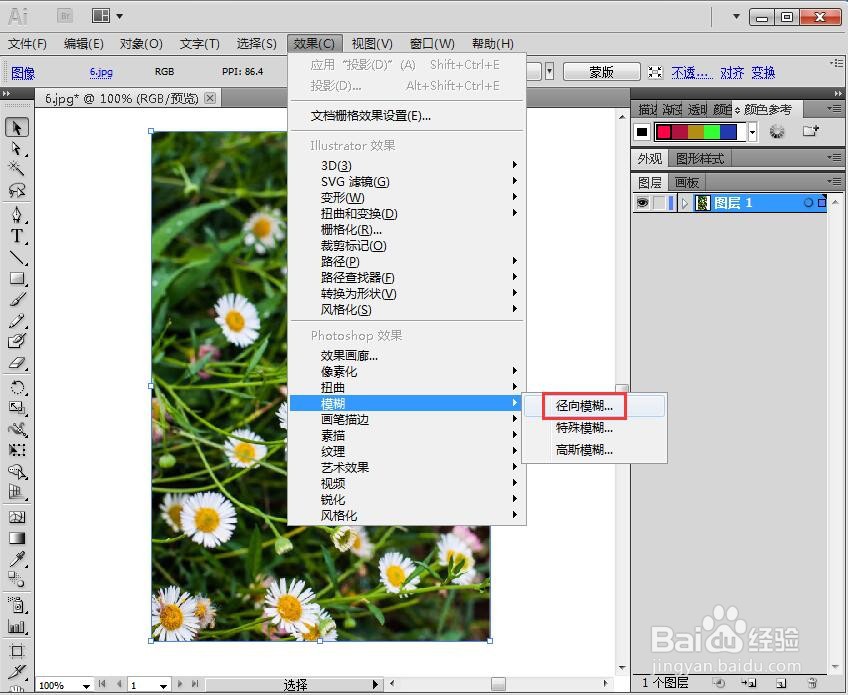The image size is (848, 695).
Task: Select the Paintbrush tool
Action: point(17,299)
